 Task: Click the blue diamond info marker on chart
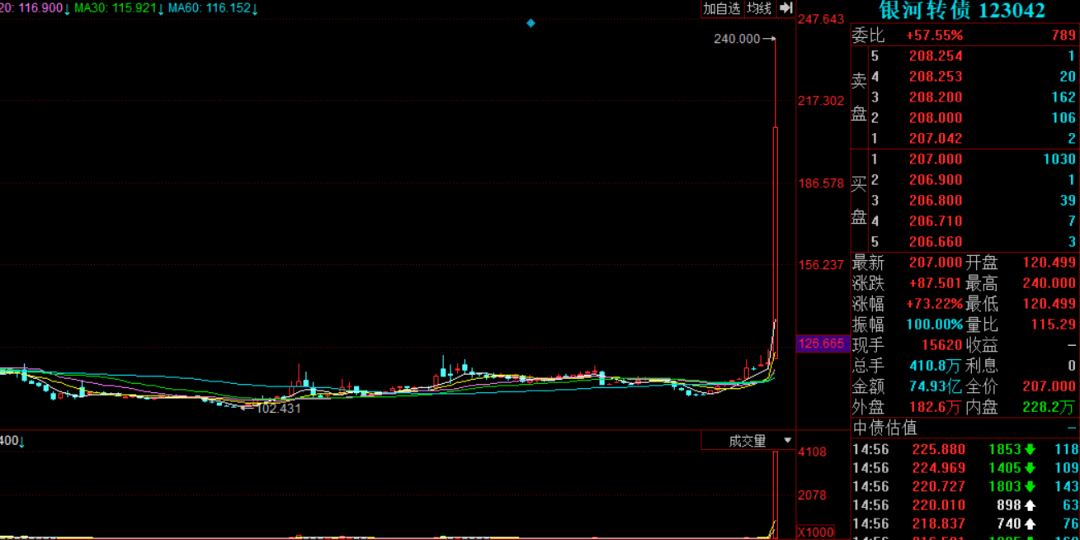click(531, 23)
